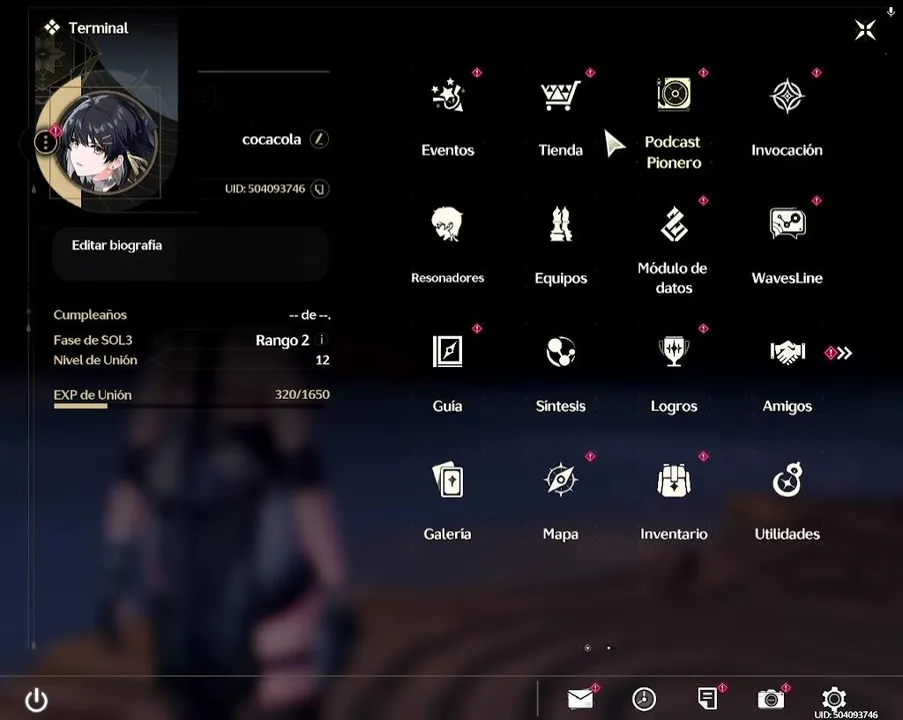Click the EXP de Unión progress bar
Screen dimensions: 903x720
[x=191, y=406]
